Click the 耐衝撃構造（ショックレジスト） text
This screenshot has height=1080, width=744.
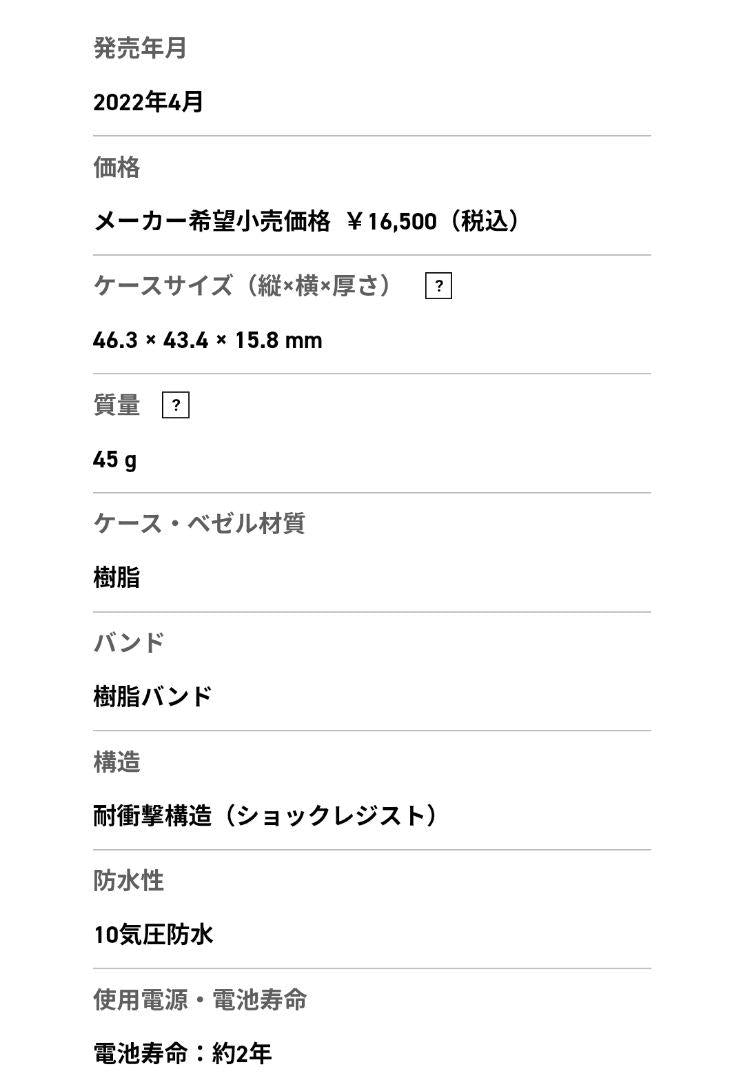pos(266,816)
